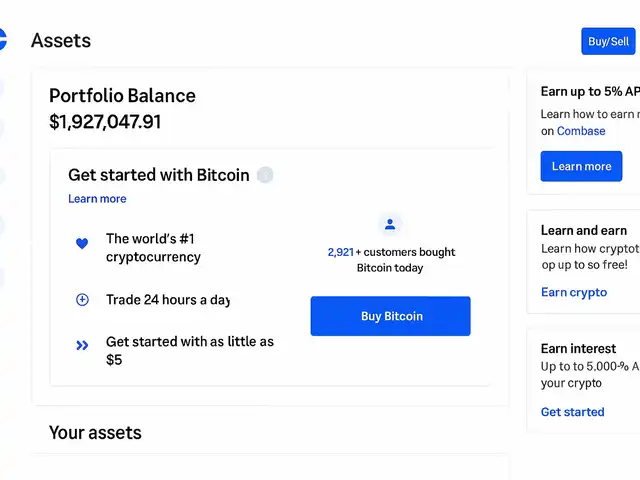
Task: Follow the Earn crypto link
Action: click(574, 292)
